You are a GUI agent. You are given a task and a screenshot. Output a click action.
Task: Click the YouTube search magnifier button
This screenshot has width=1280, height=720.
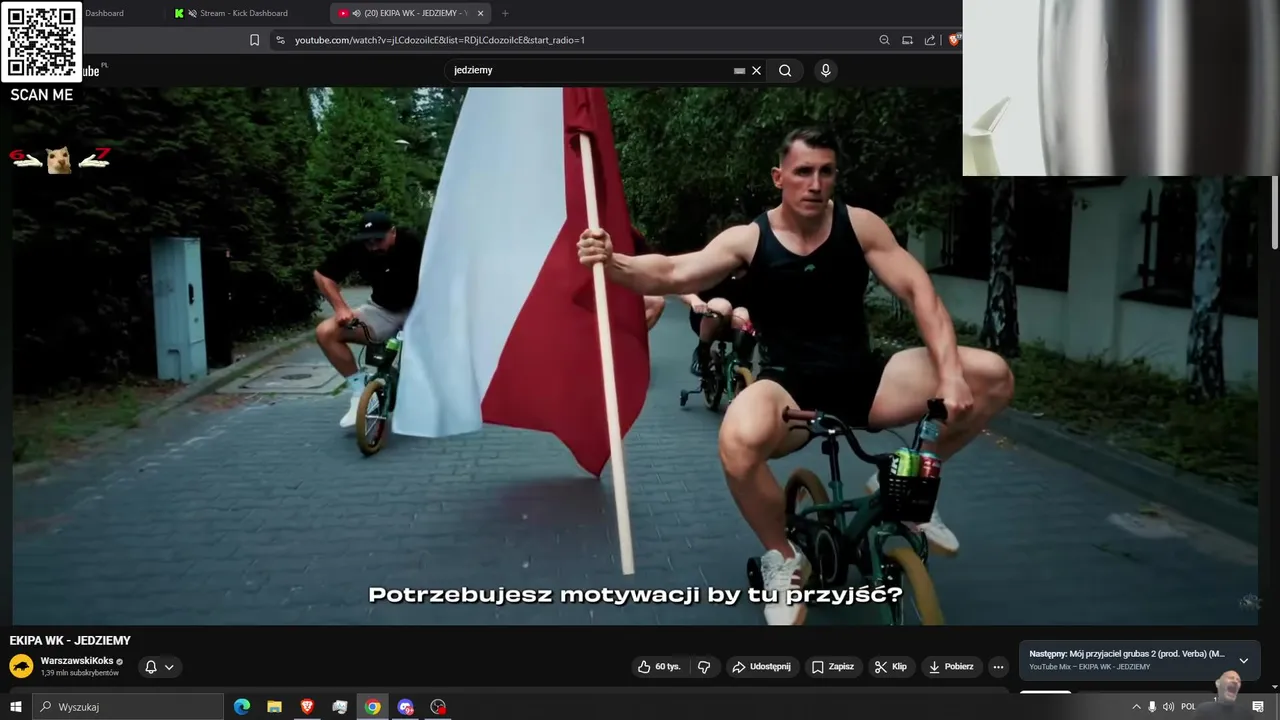tap(785, 71)
